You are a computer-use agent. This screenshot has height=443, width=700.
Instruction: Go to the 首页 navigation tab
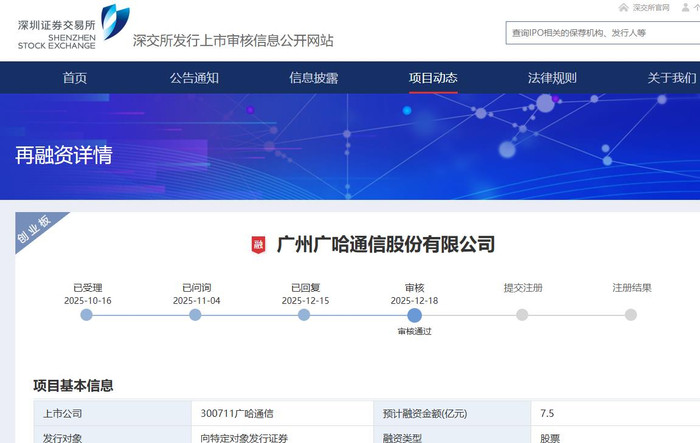(75, 78)
